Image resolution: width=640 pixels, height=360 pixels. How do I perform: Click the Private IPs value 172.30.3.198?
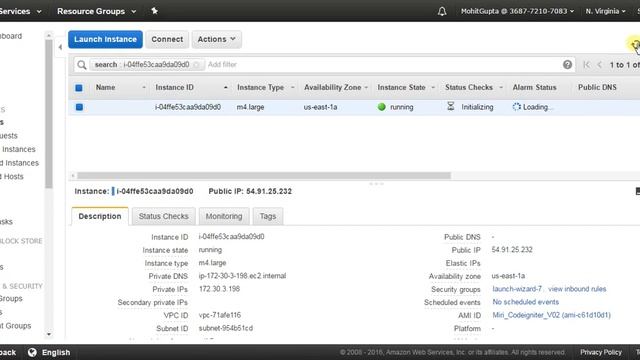pos(219,289)
